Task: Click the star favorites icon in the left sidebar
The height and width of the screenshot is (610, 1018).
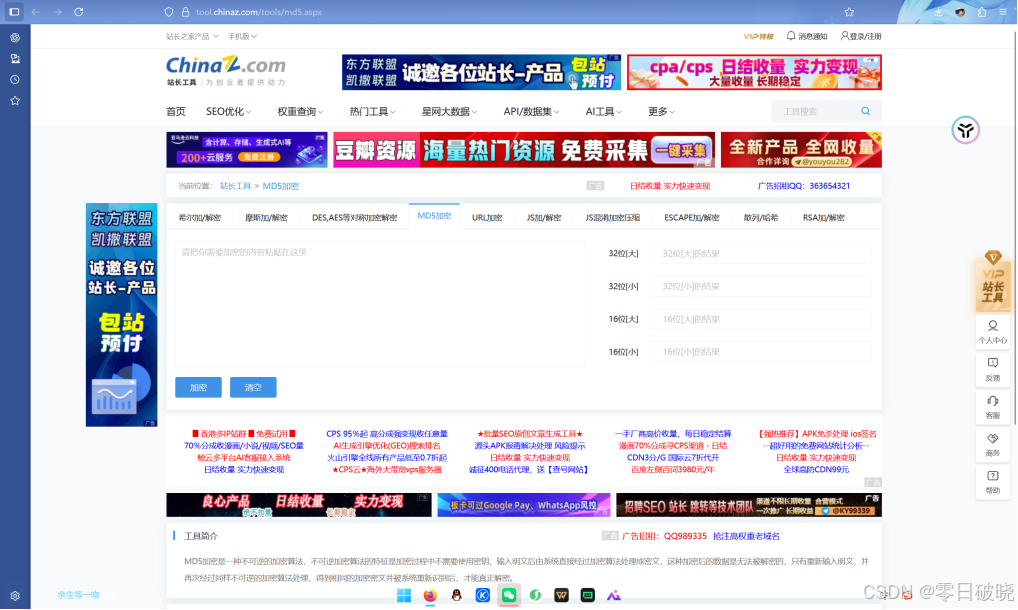Action: click(x=13, y=100)
